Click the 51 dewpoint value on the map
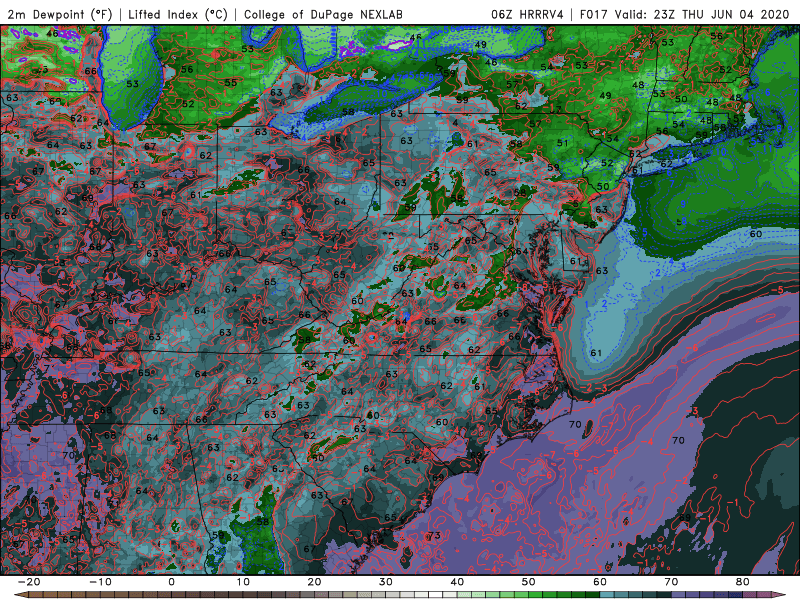800x600 pixels. [562, 143]
